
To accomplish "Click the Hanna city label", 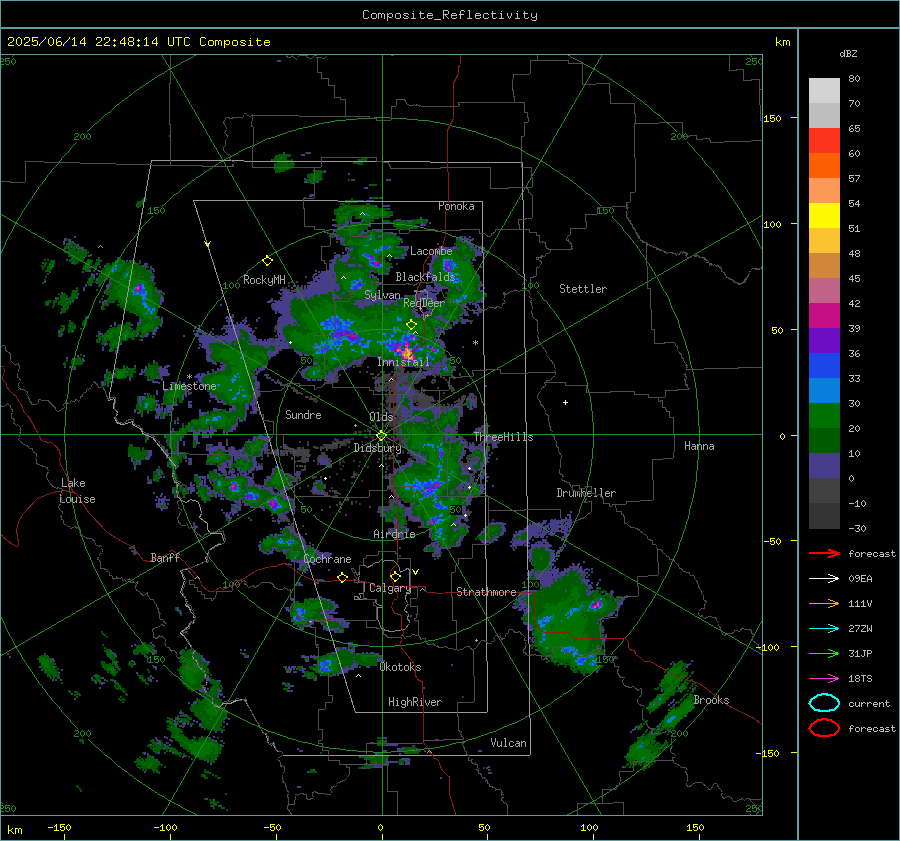I will (x=699, y=446).
